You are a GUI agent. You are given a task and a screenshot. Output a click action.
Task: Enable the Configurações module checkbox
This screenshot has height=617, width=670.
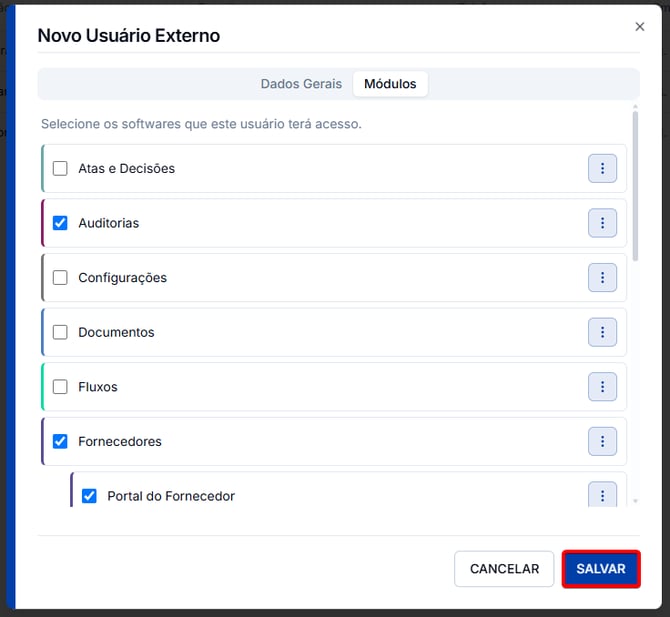(x=60, y=278)
